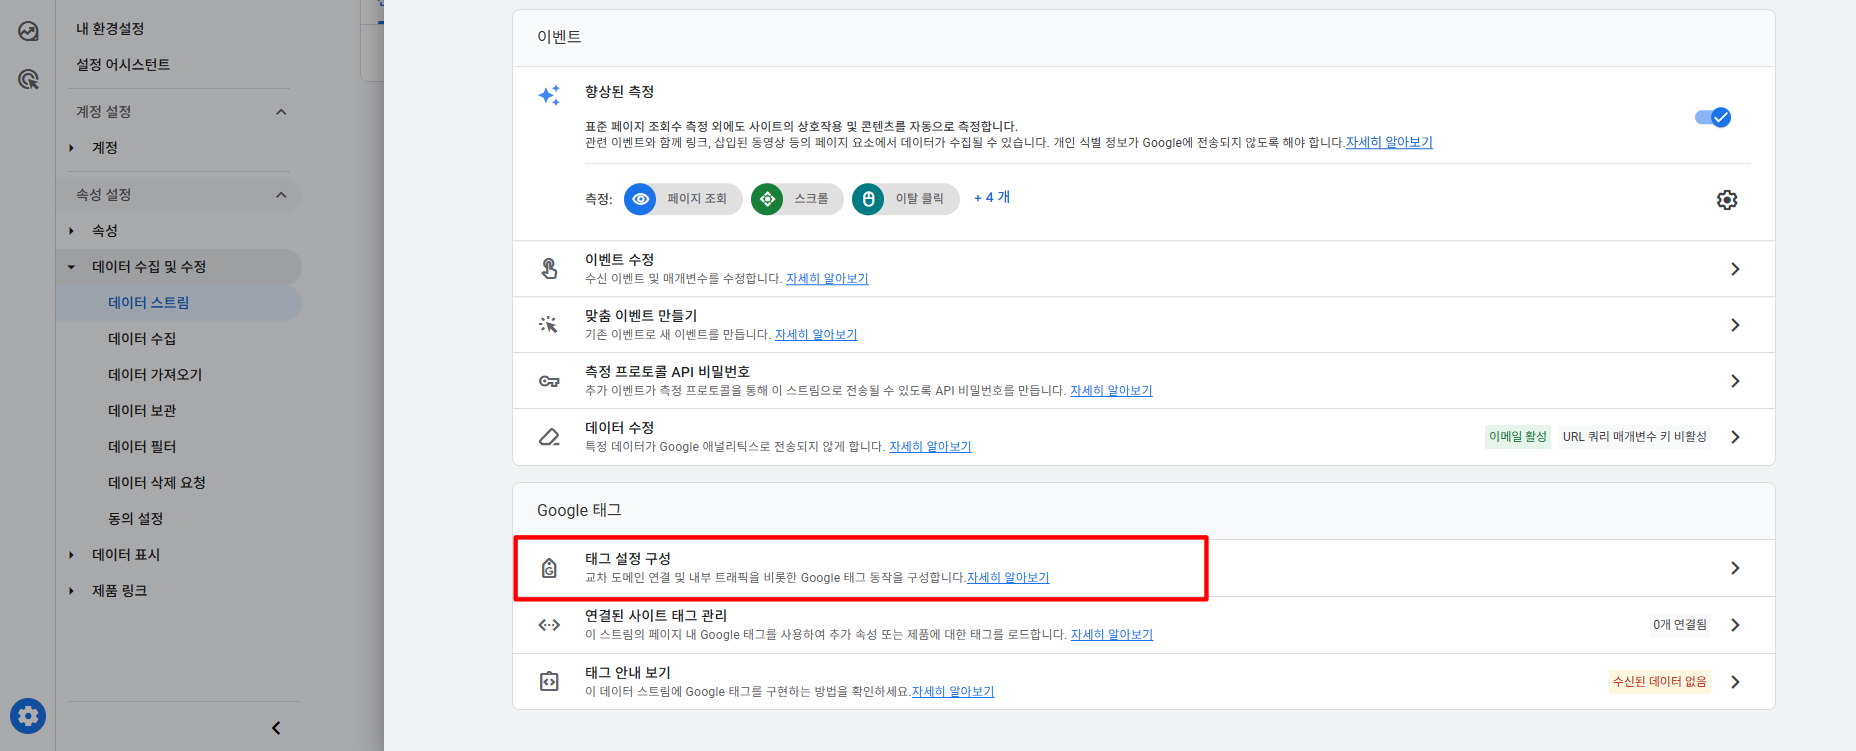Click the 수신된 데이터 없음 badge
Image resolution: width=1856 pixels, height=751 pixels.
[1660, 682]
